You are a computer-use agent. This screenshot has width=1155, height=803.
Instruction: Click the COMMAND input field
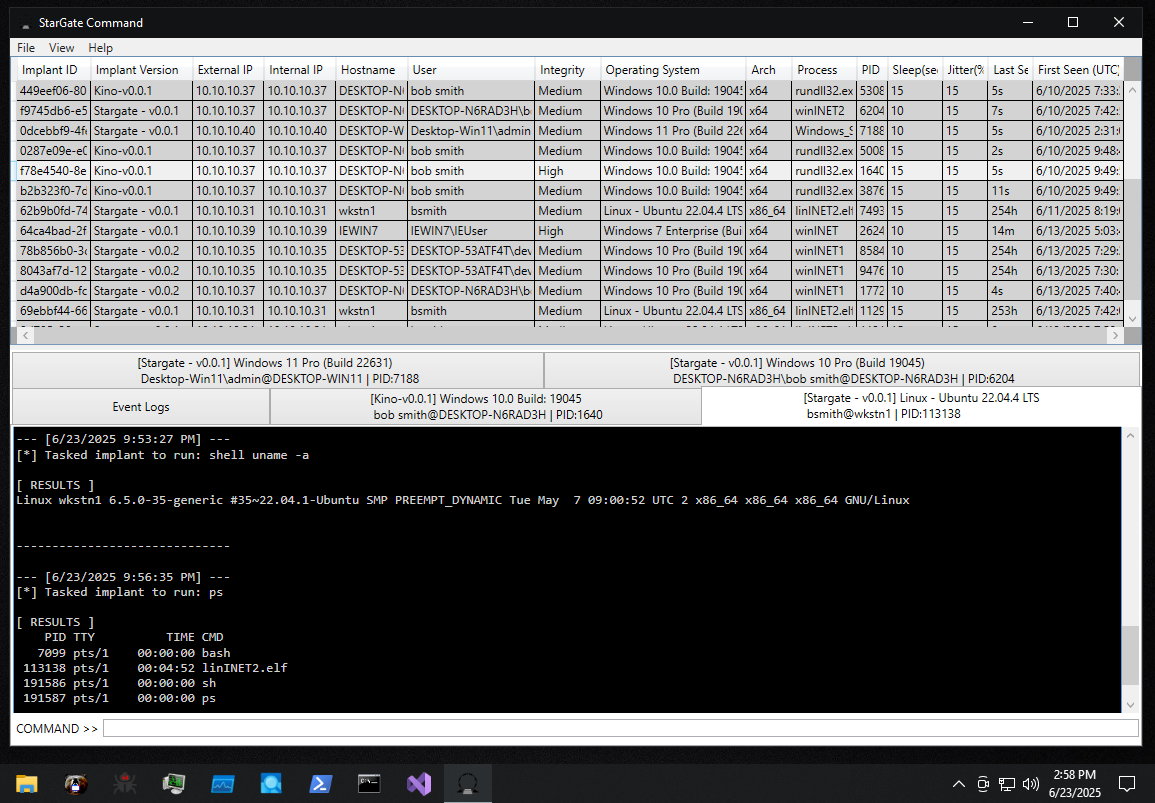(x=620, y=728)
